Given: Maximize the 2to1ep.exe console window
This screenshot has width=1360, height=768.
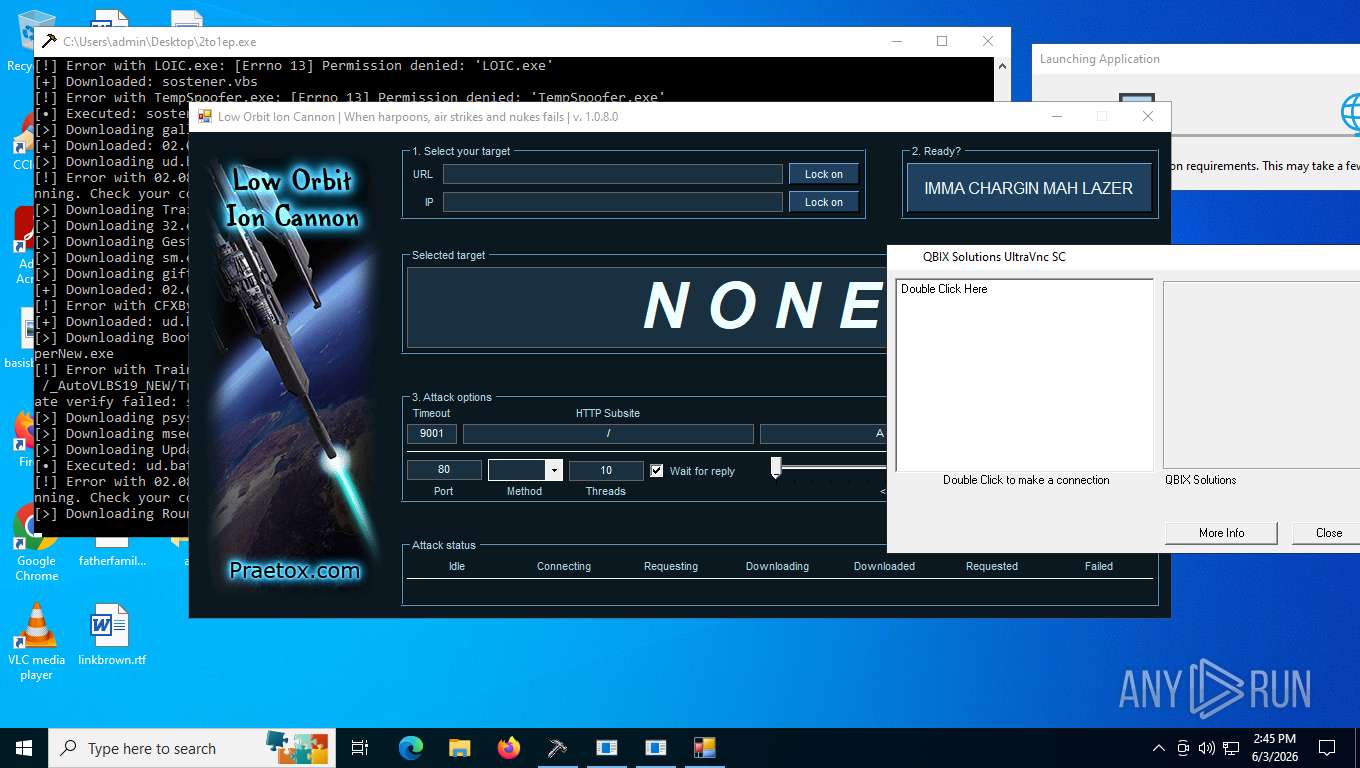Looking at the screenshot, I should 942,41.
